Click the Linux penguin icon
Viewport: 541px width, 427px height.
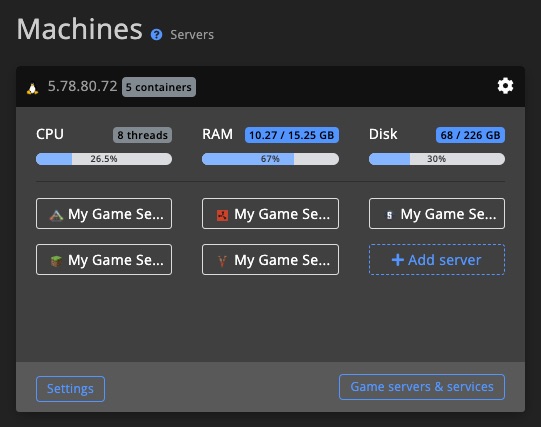click(x=32, y=89)
